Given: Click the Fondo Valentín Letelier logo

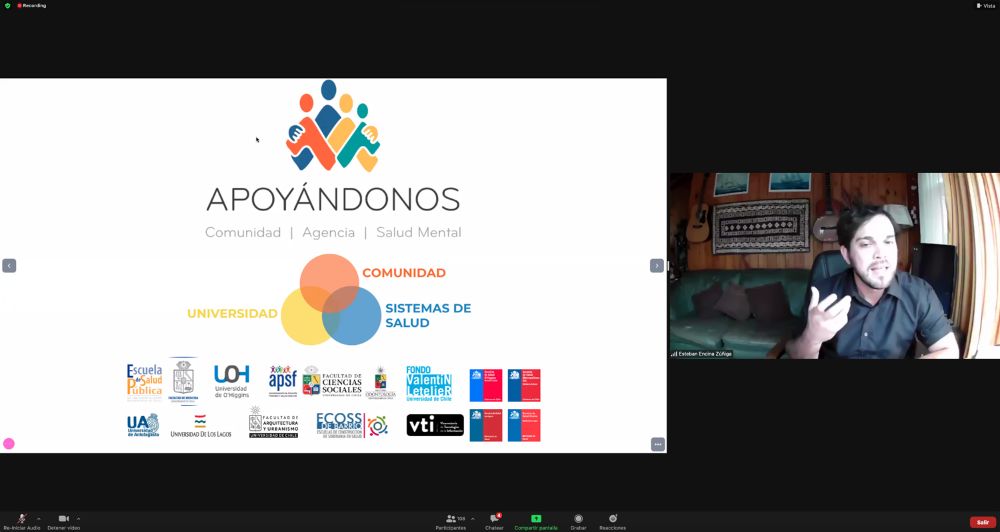Looking at the screenshot, I should 429,383.
